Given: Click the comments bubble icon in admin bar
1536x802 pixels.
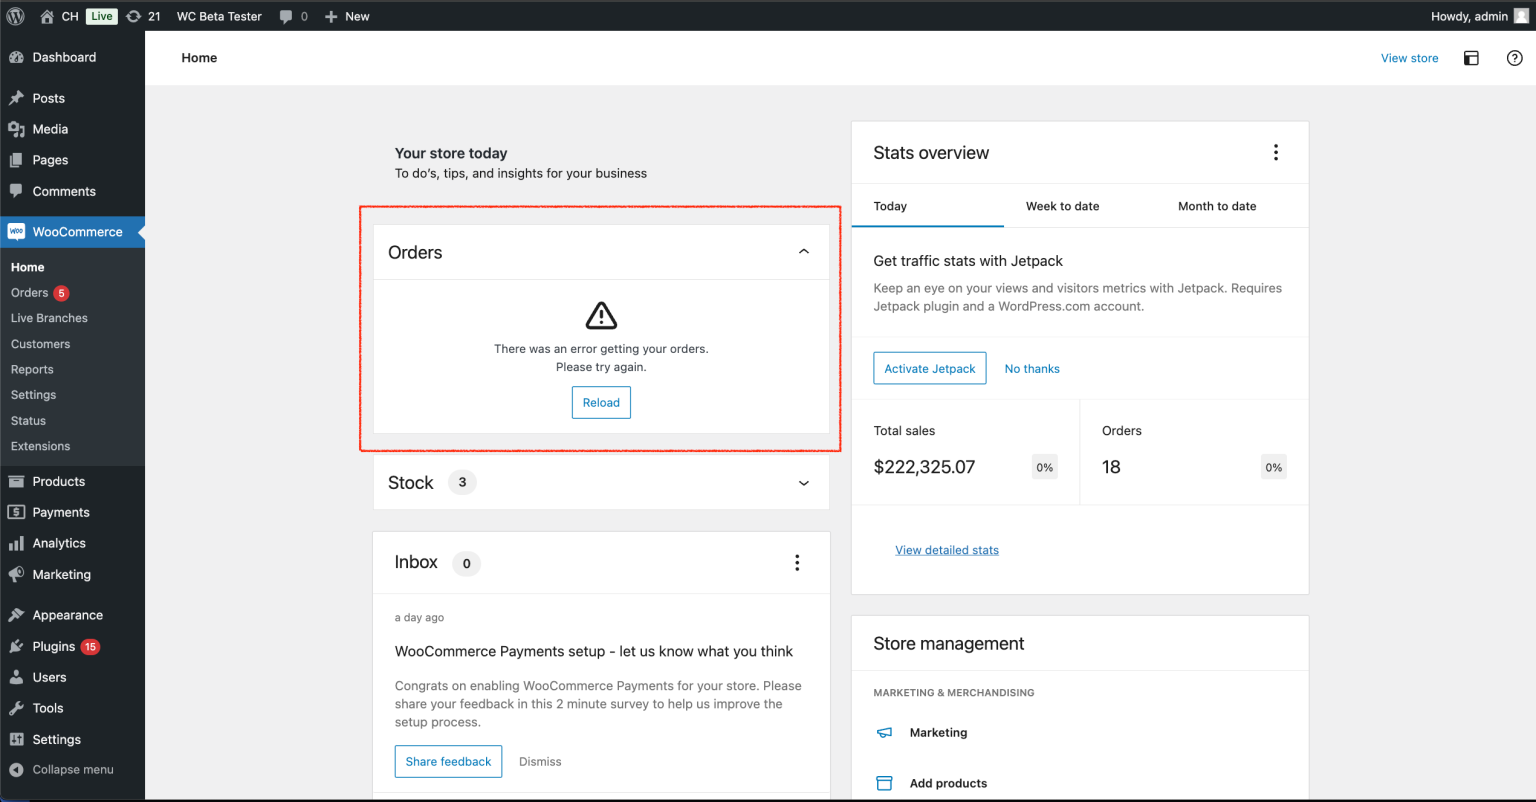Looking at the screenshot, I should [287, 16].
